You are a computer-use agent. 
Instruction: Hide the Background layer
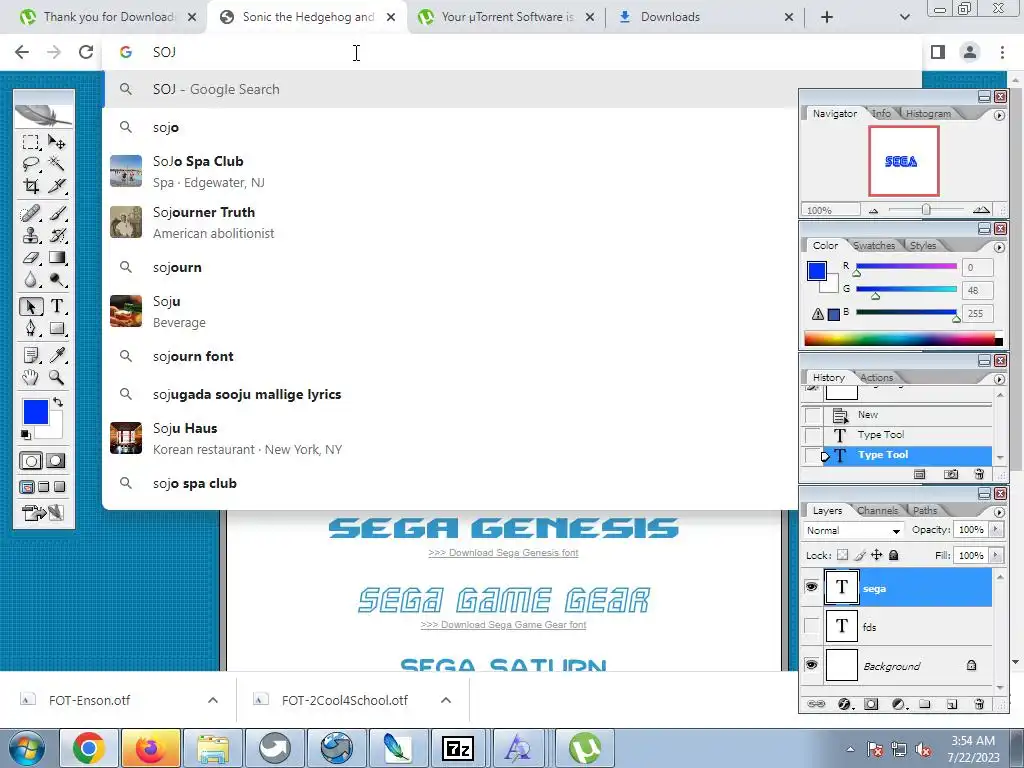811,665
